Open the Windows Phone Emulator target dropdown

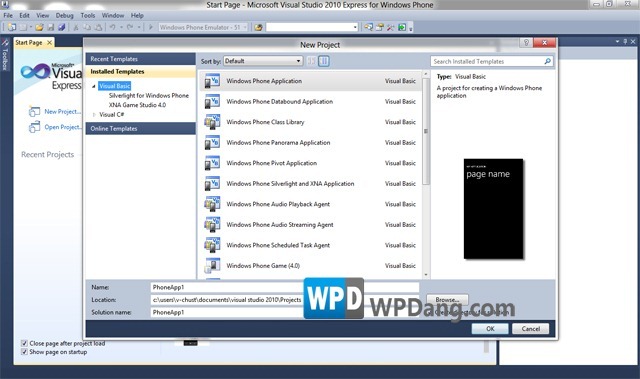(245, 27)
